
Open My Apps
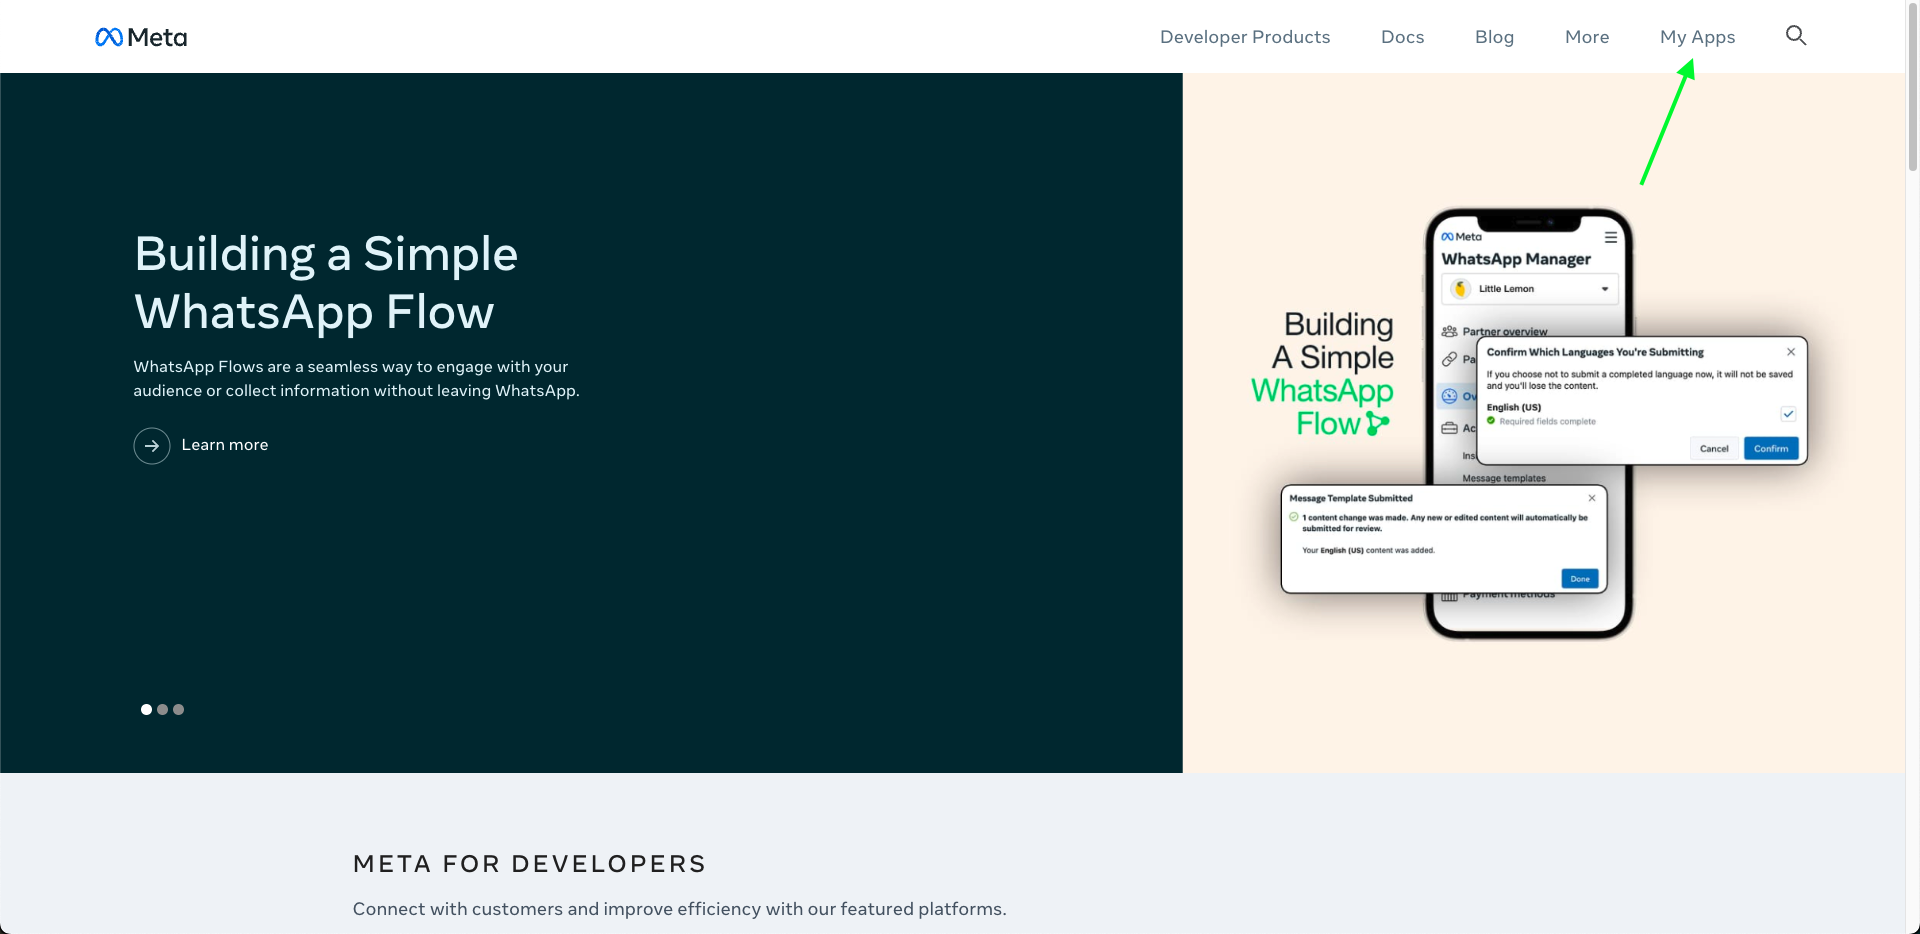point(1697,37)
